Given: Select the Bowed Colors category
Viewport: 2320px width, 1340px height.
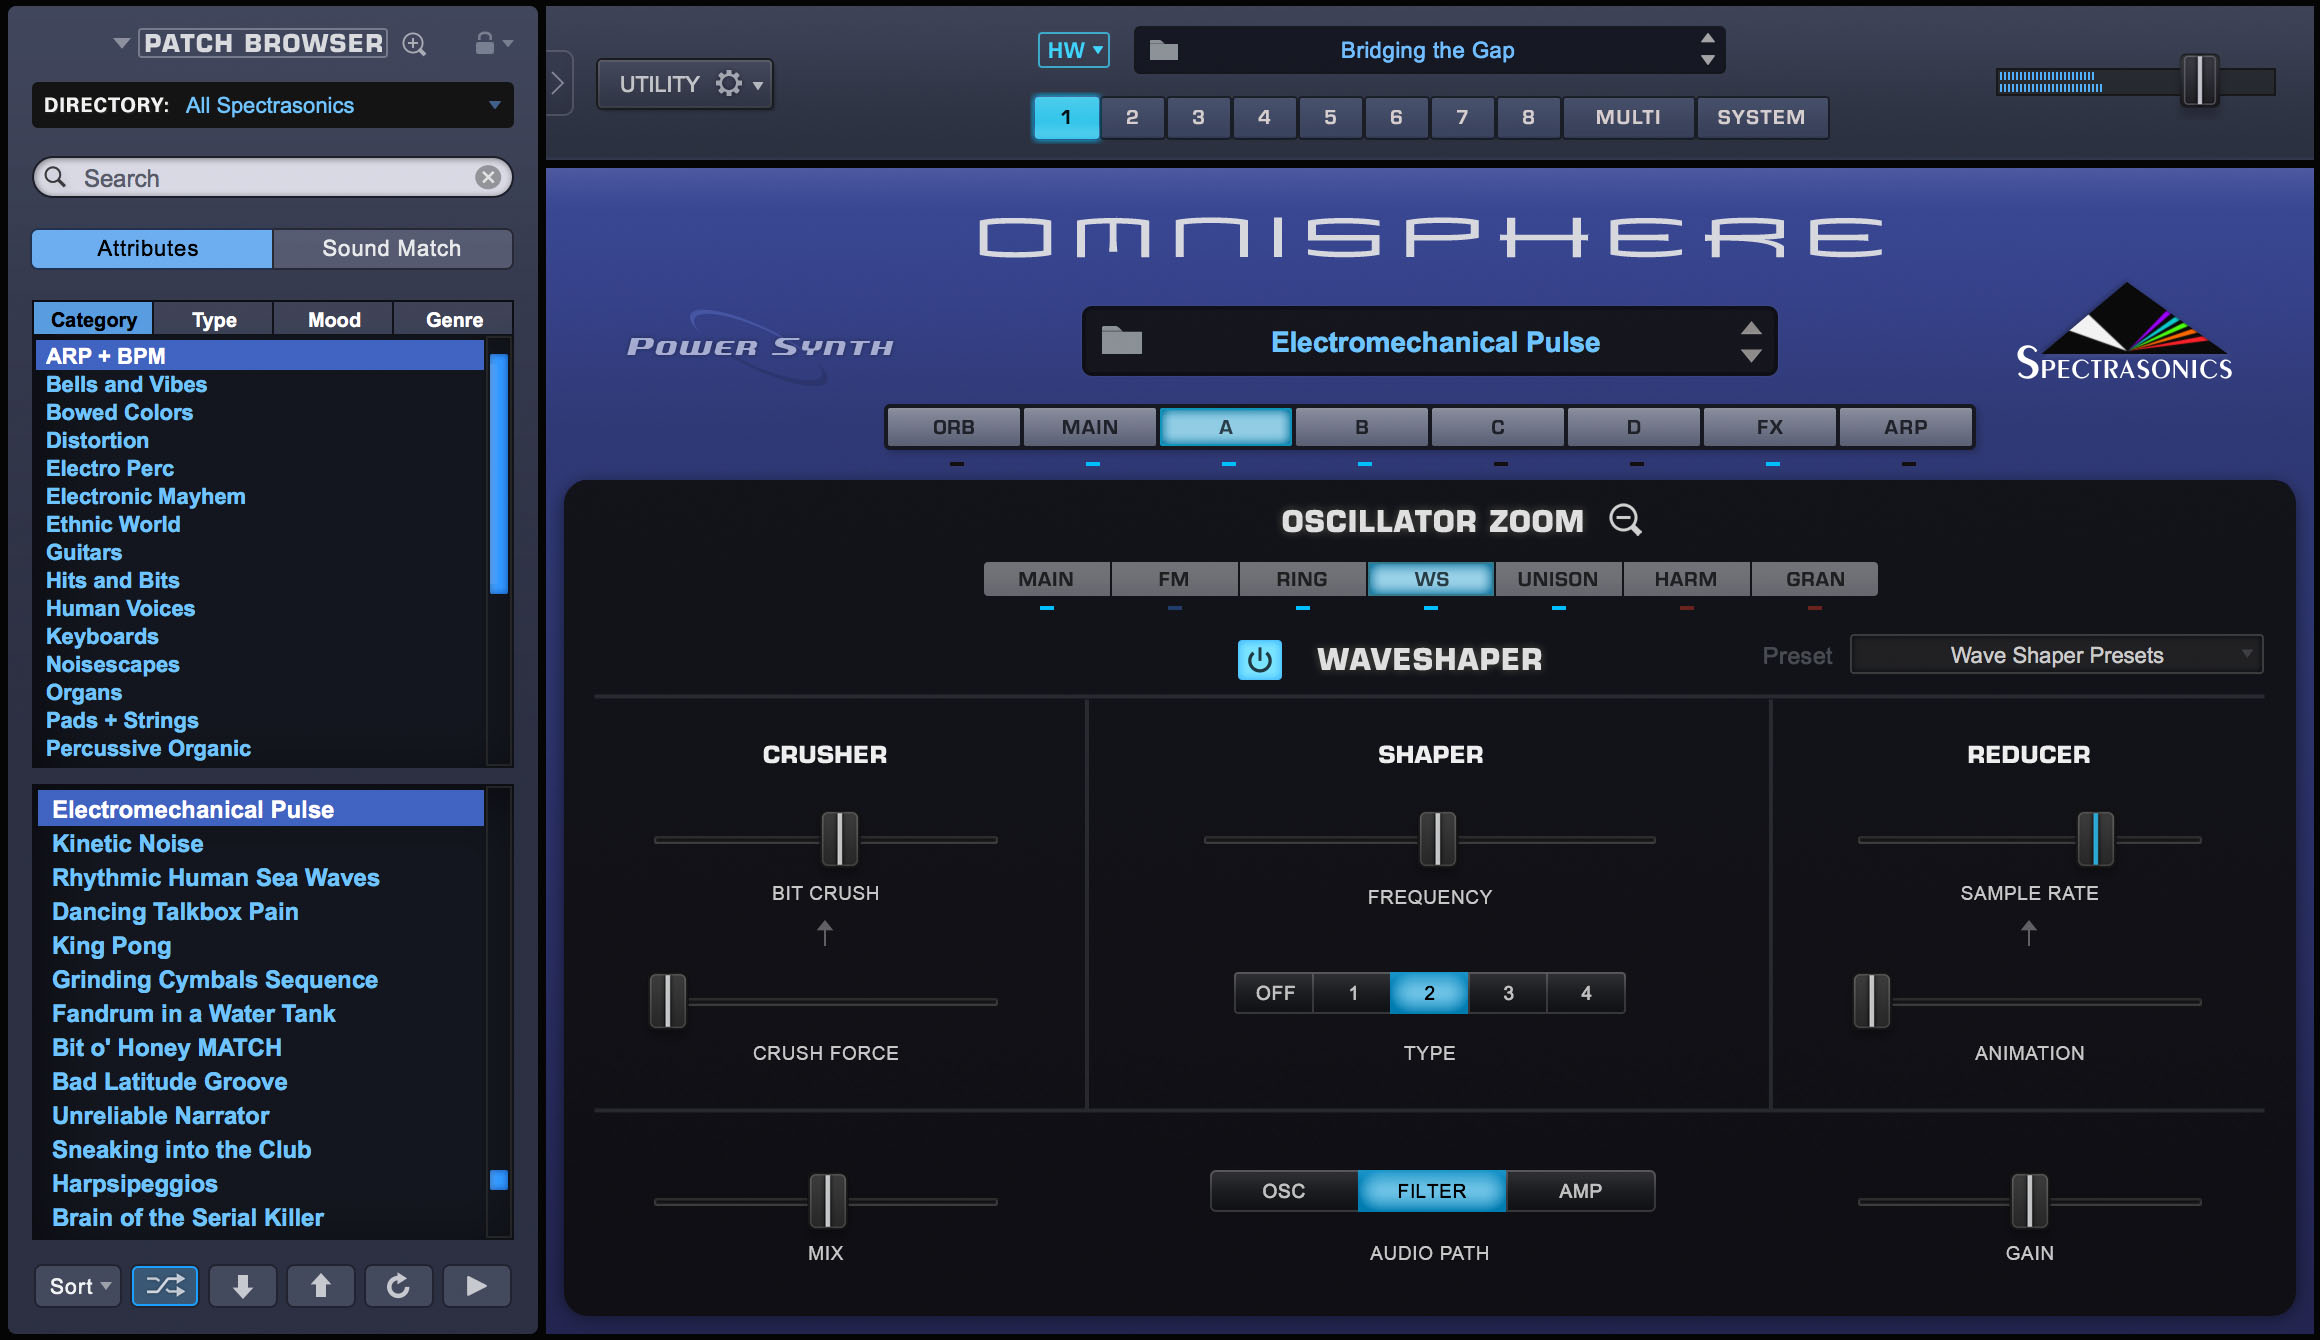Looking at the screenshot, I should (261, 412).
